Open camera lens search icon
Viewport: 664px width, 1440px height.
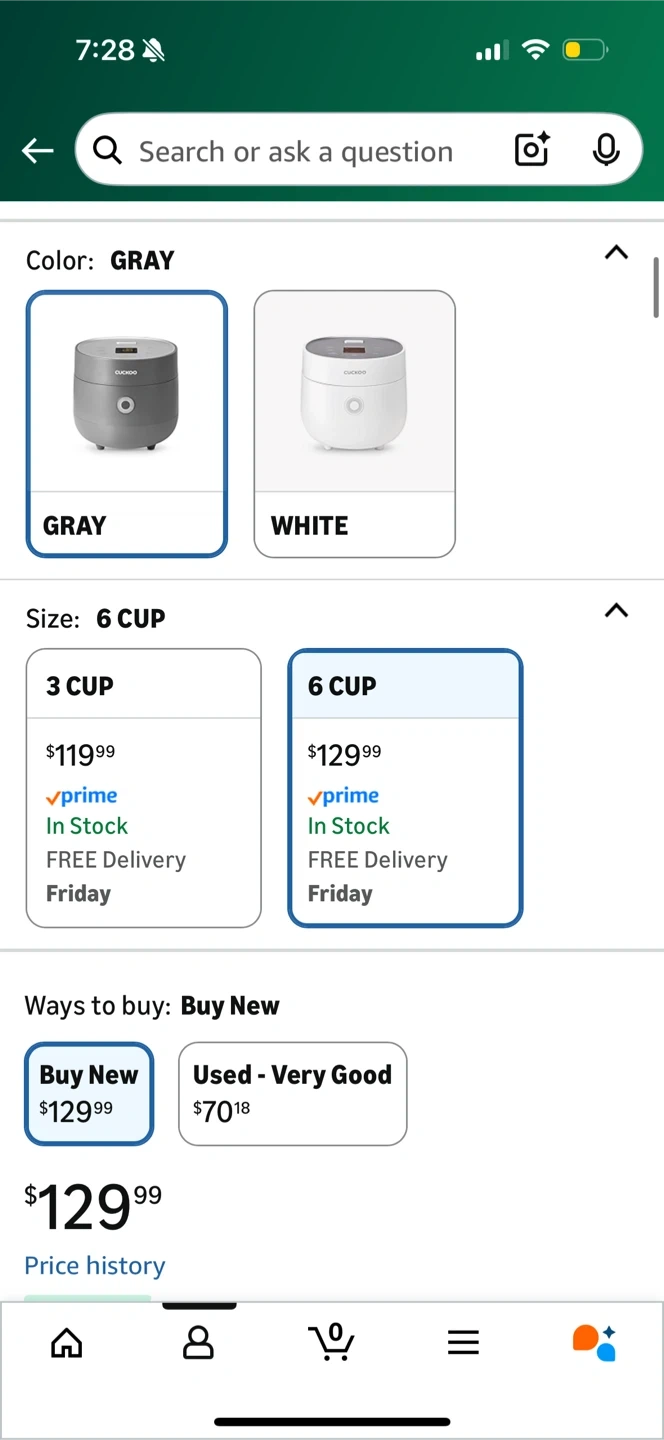pyautogui.click(x=532, y=151)
